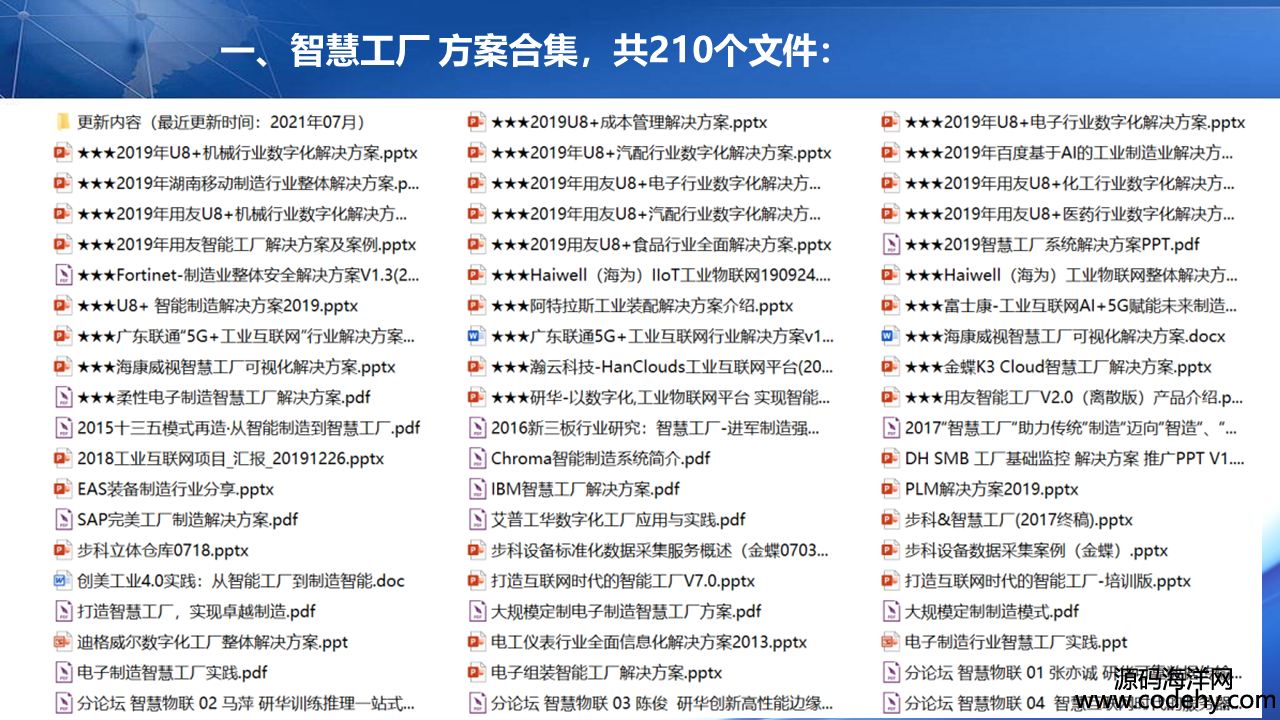The height and width of the screenshot is (720, 1280).
Task: Click the PowerPoint icon of 2019年U8+电子行业数字化解决方案.pptx
Action: pos(890,122)
